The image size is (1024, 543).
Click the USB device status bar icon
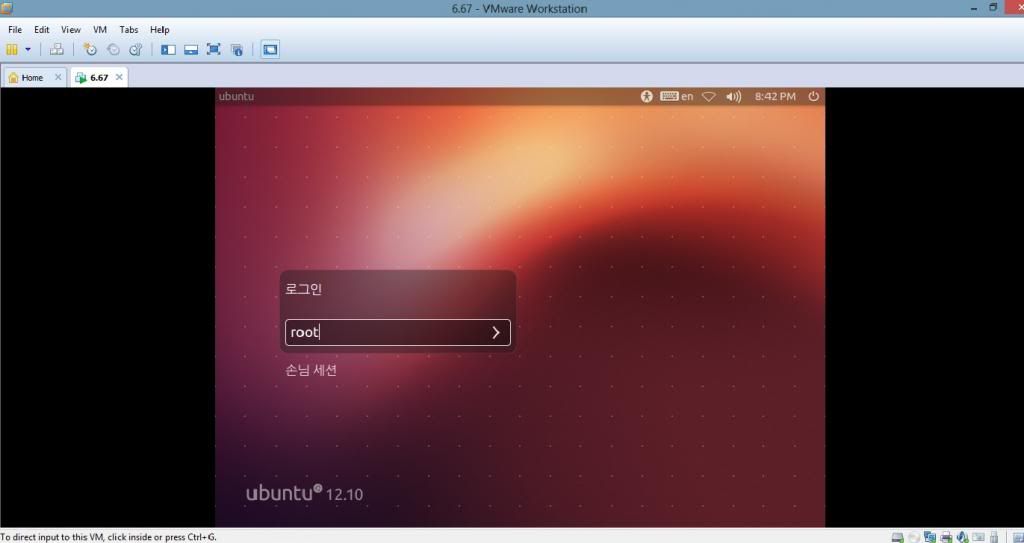(x=994, y=537)
